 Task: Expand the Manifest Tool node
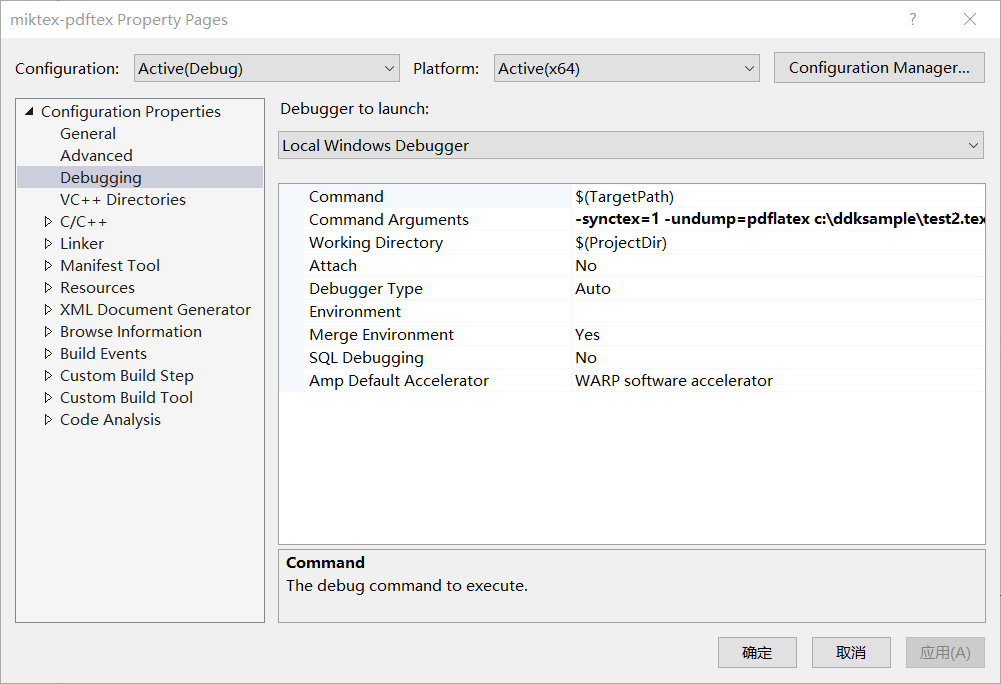click(48, 266)
